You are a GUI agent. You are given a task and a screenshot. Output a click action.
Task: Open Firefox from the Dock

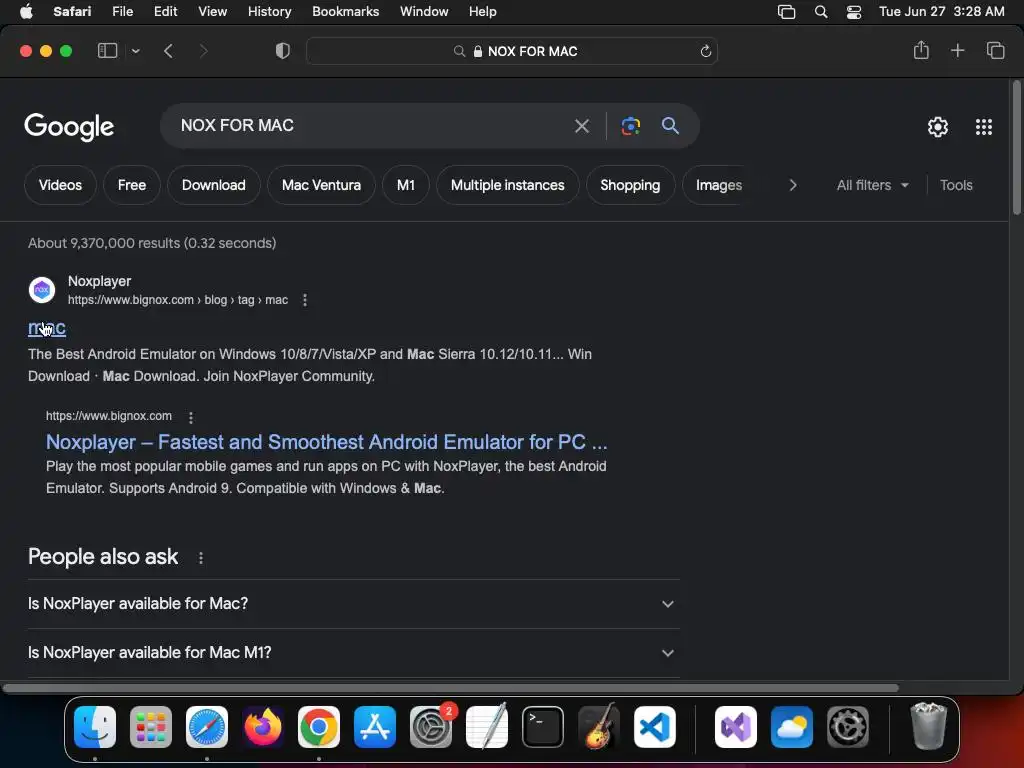click(x=263, y=726)
